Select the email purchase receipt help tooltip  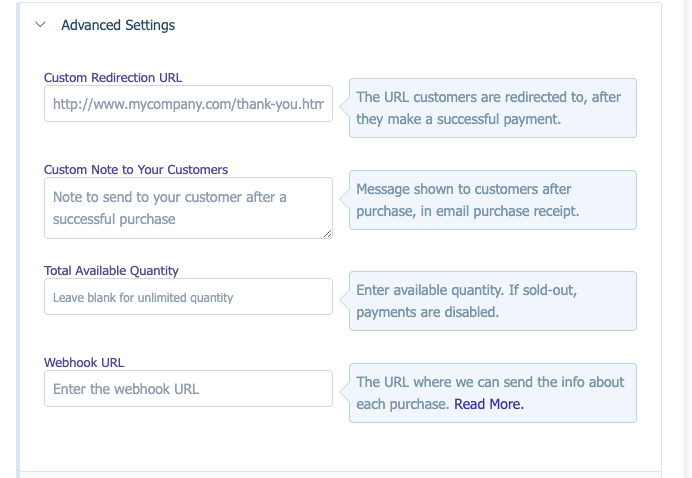pos(492,200)
